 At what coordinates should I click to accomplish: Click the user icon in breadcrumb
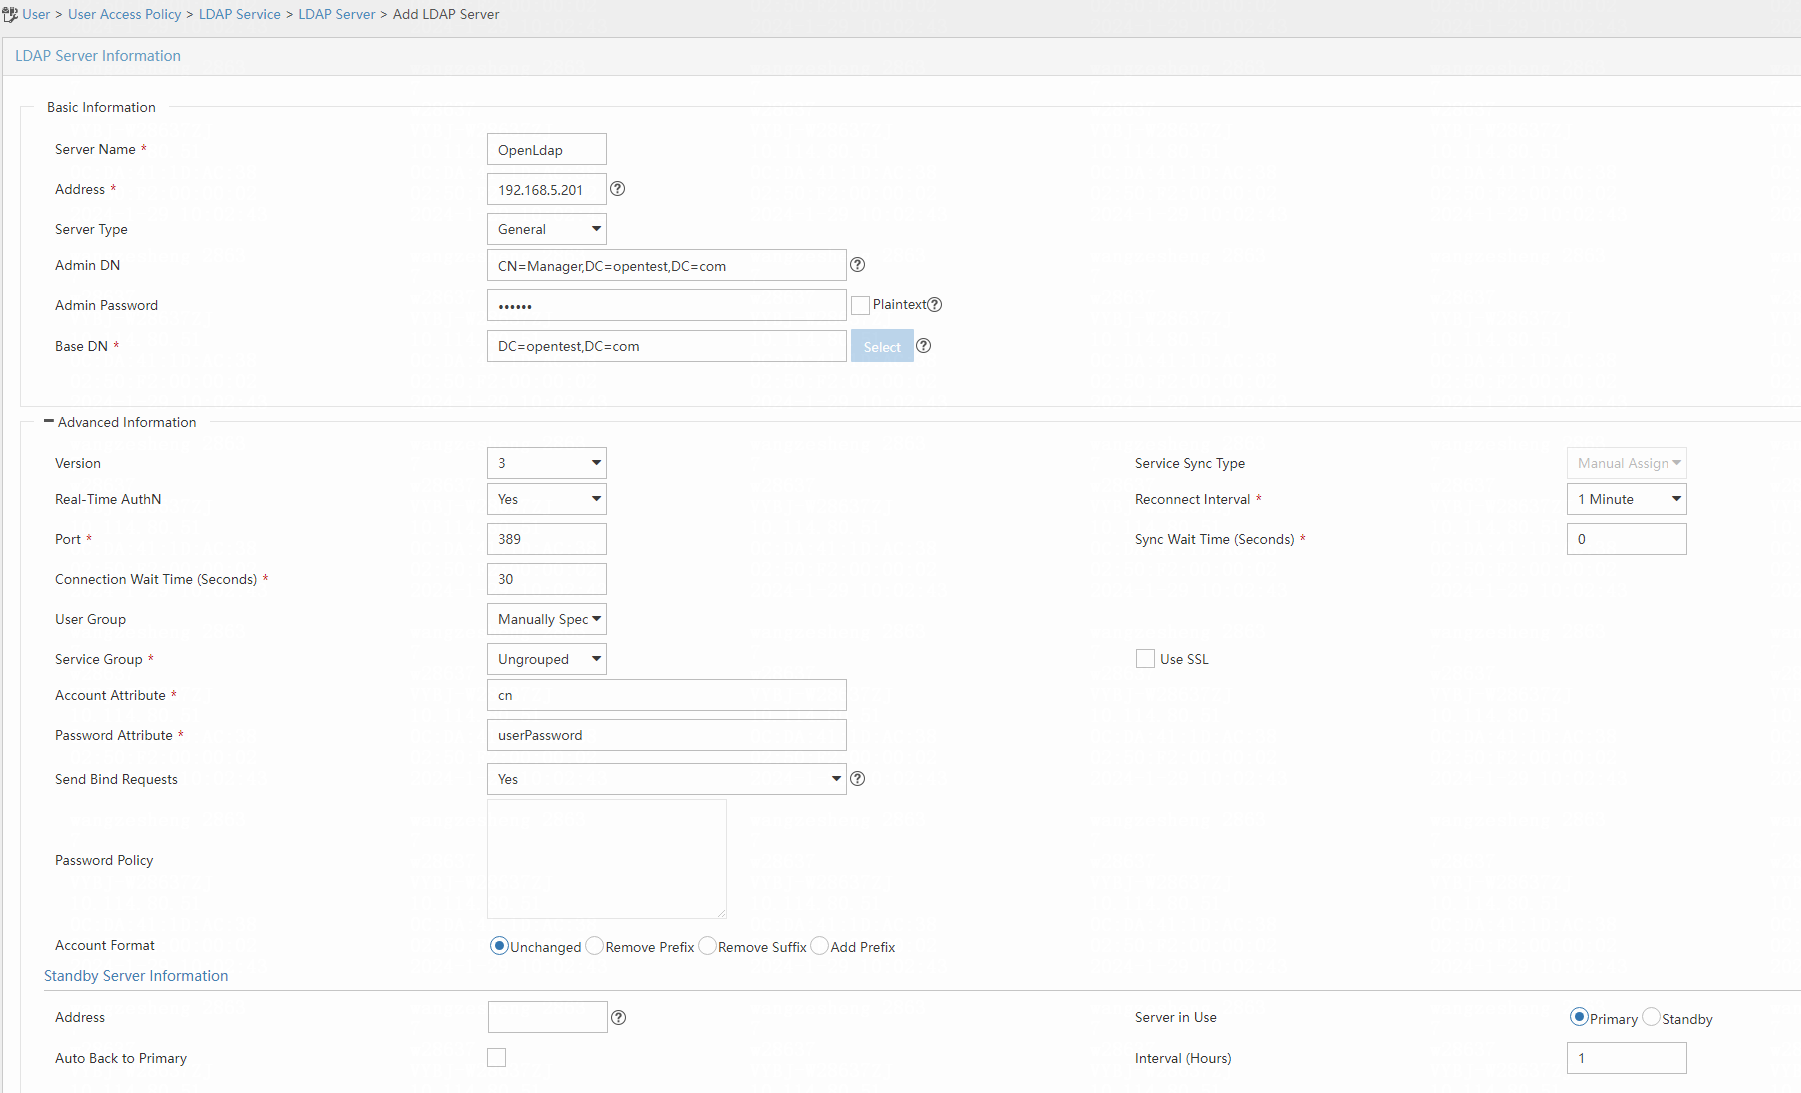click(x=10, y=14)
